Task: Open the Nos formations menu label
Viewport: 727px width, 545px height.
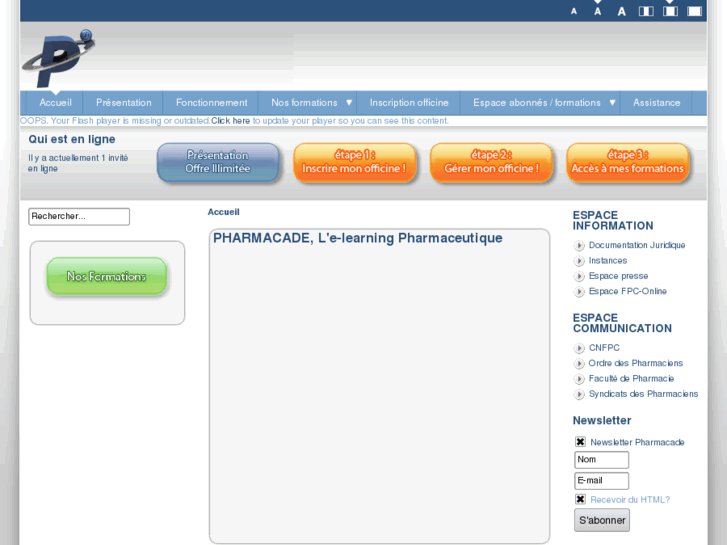Action: point(304,103)
